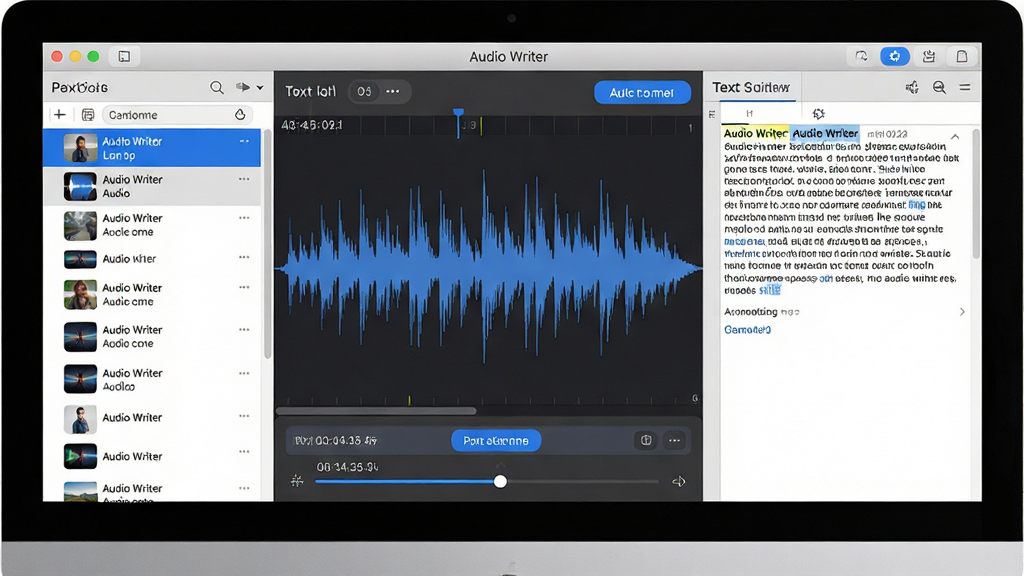Screen dimensions: 1024x576
Task: Focus the Canlome search field
Action: pos(177,115)
